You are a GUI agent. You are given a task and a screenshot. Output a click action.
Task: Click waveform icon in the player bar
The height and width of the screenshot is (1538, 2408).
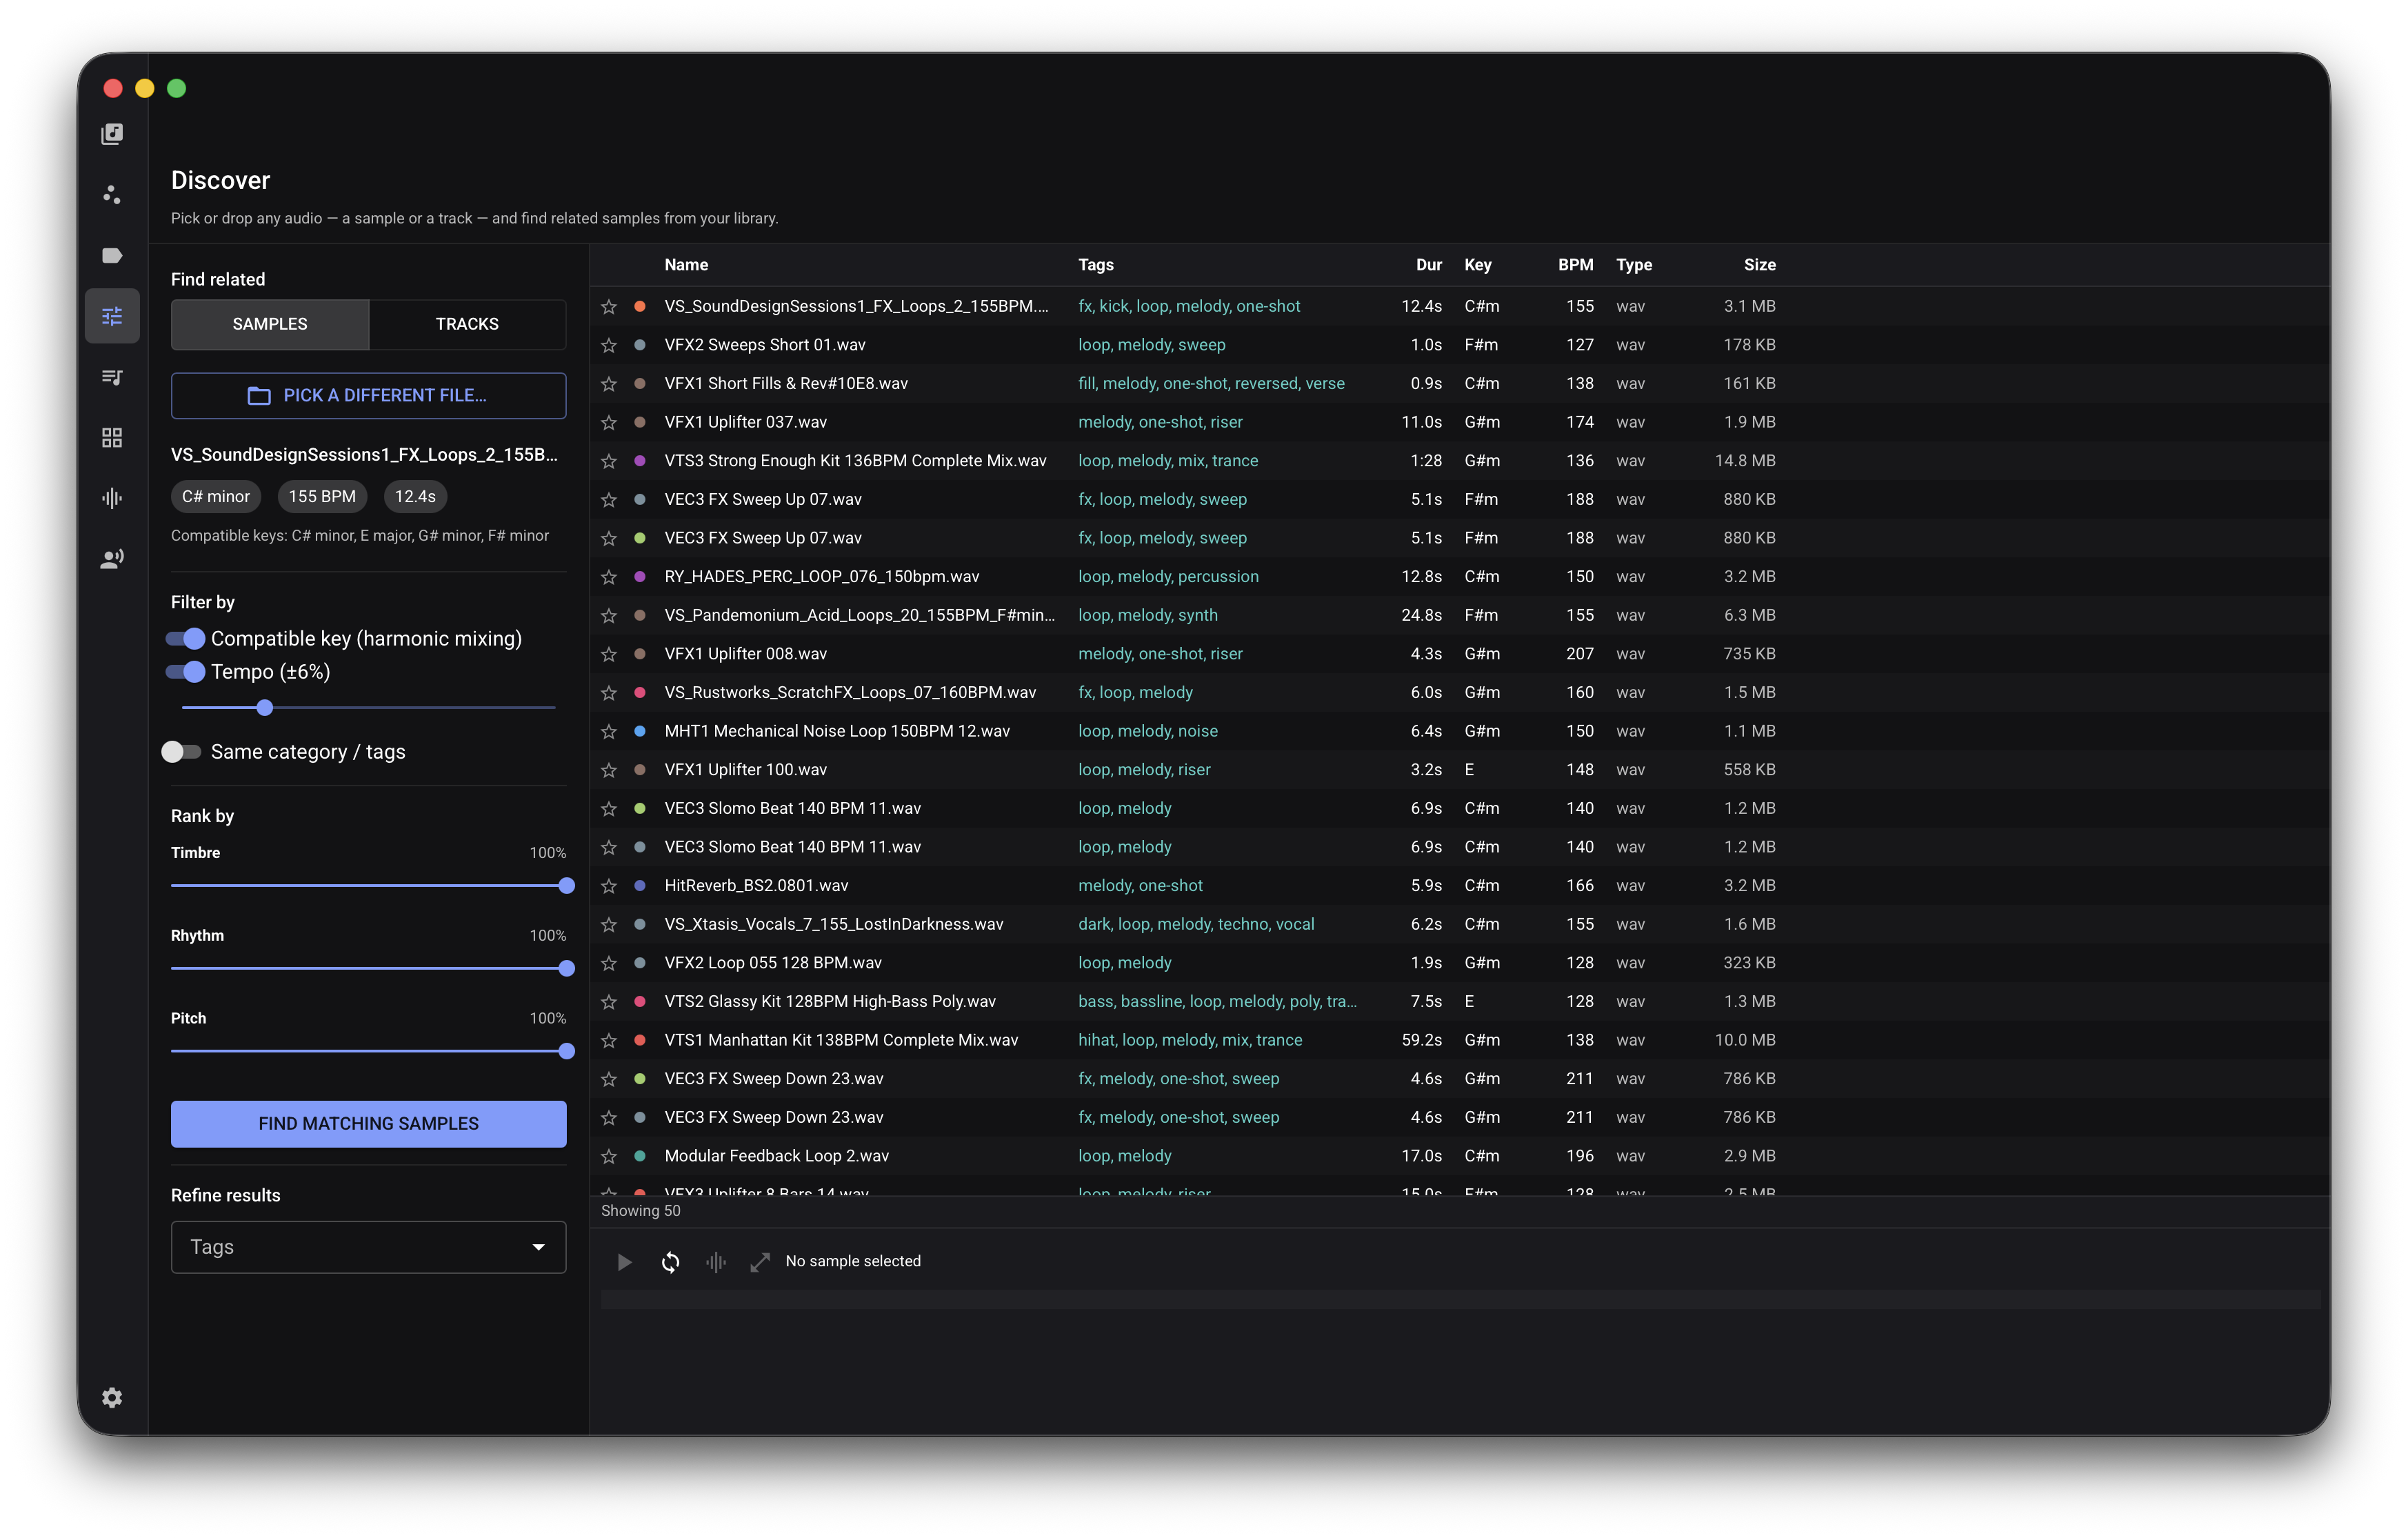tap(715, 1262)
